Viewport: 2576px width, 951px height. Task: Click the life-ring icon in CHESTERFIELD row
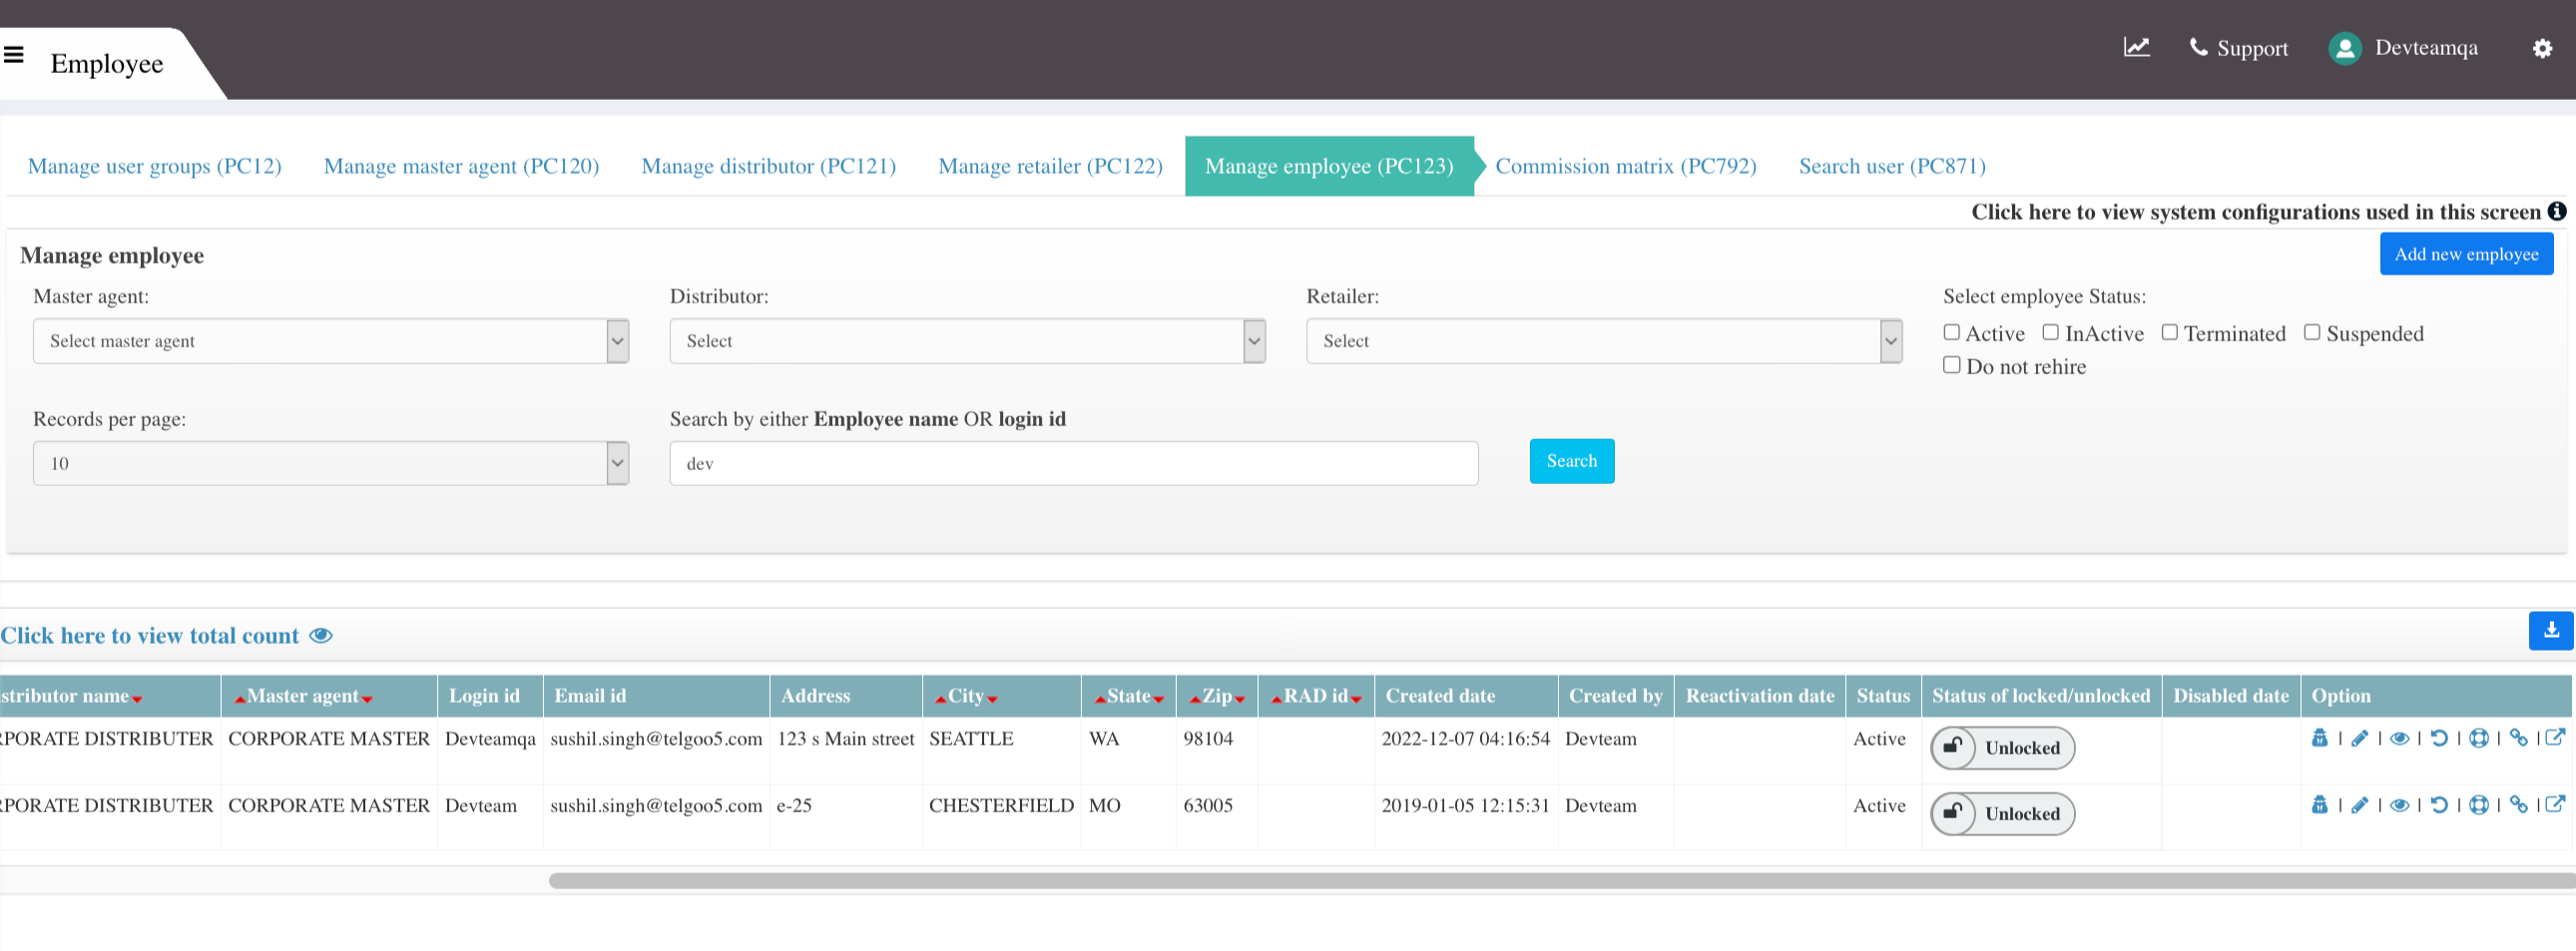tap(2479, 805)
